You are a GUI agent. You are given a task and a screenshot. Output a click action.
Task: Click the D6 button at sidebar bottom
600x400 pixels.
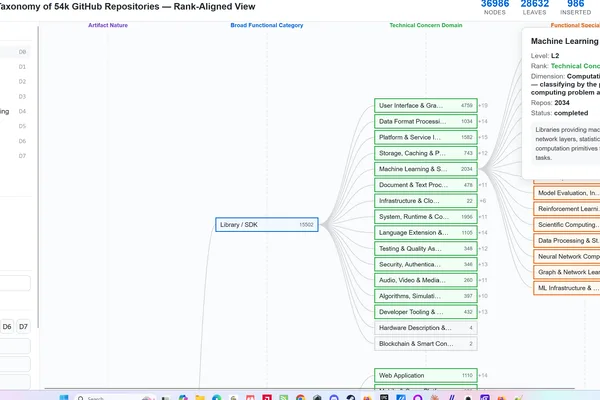coord(7,327)
